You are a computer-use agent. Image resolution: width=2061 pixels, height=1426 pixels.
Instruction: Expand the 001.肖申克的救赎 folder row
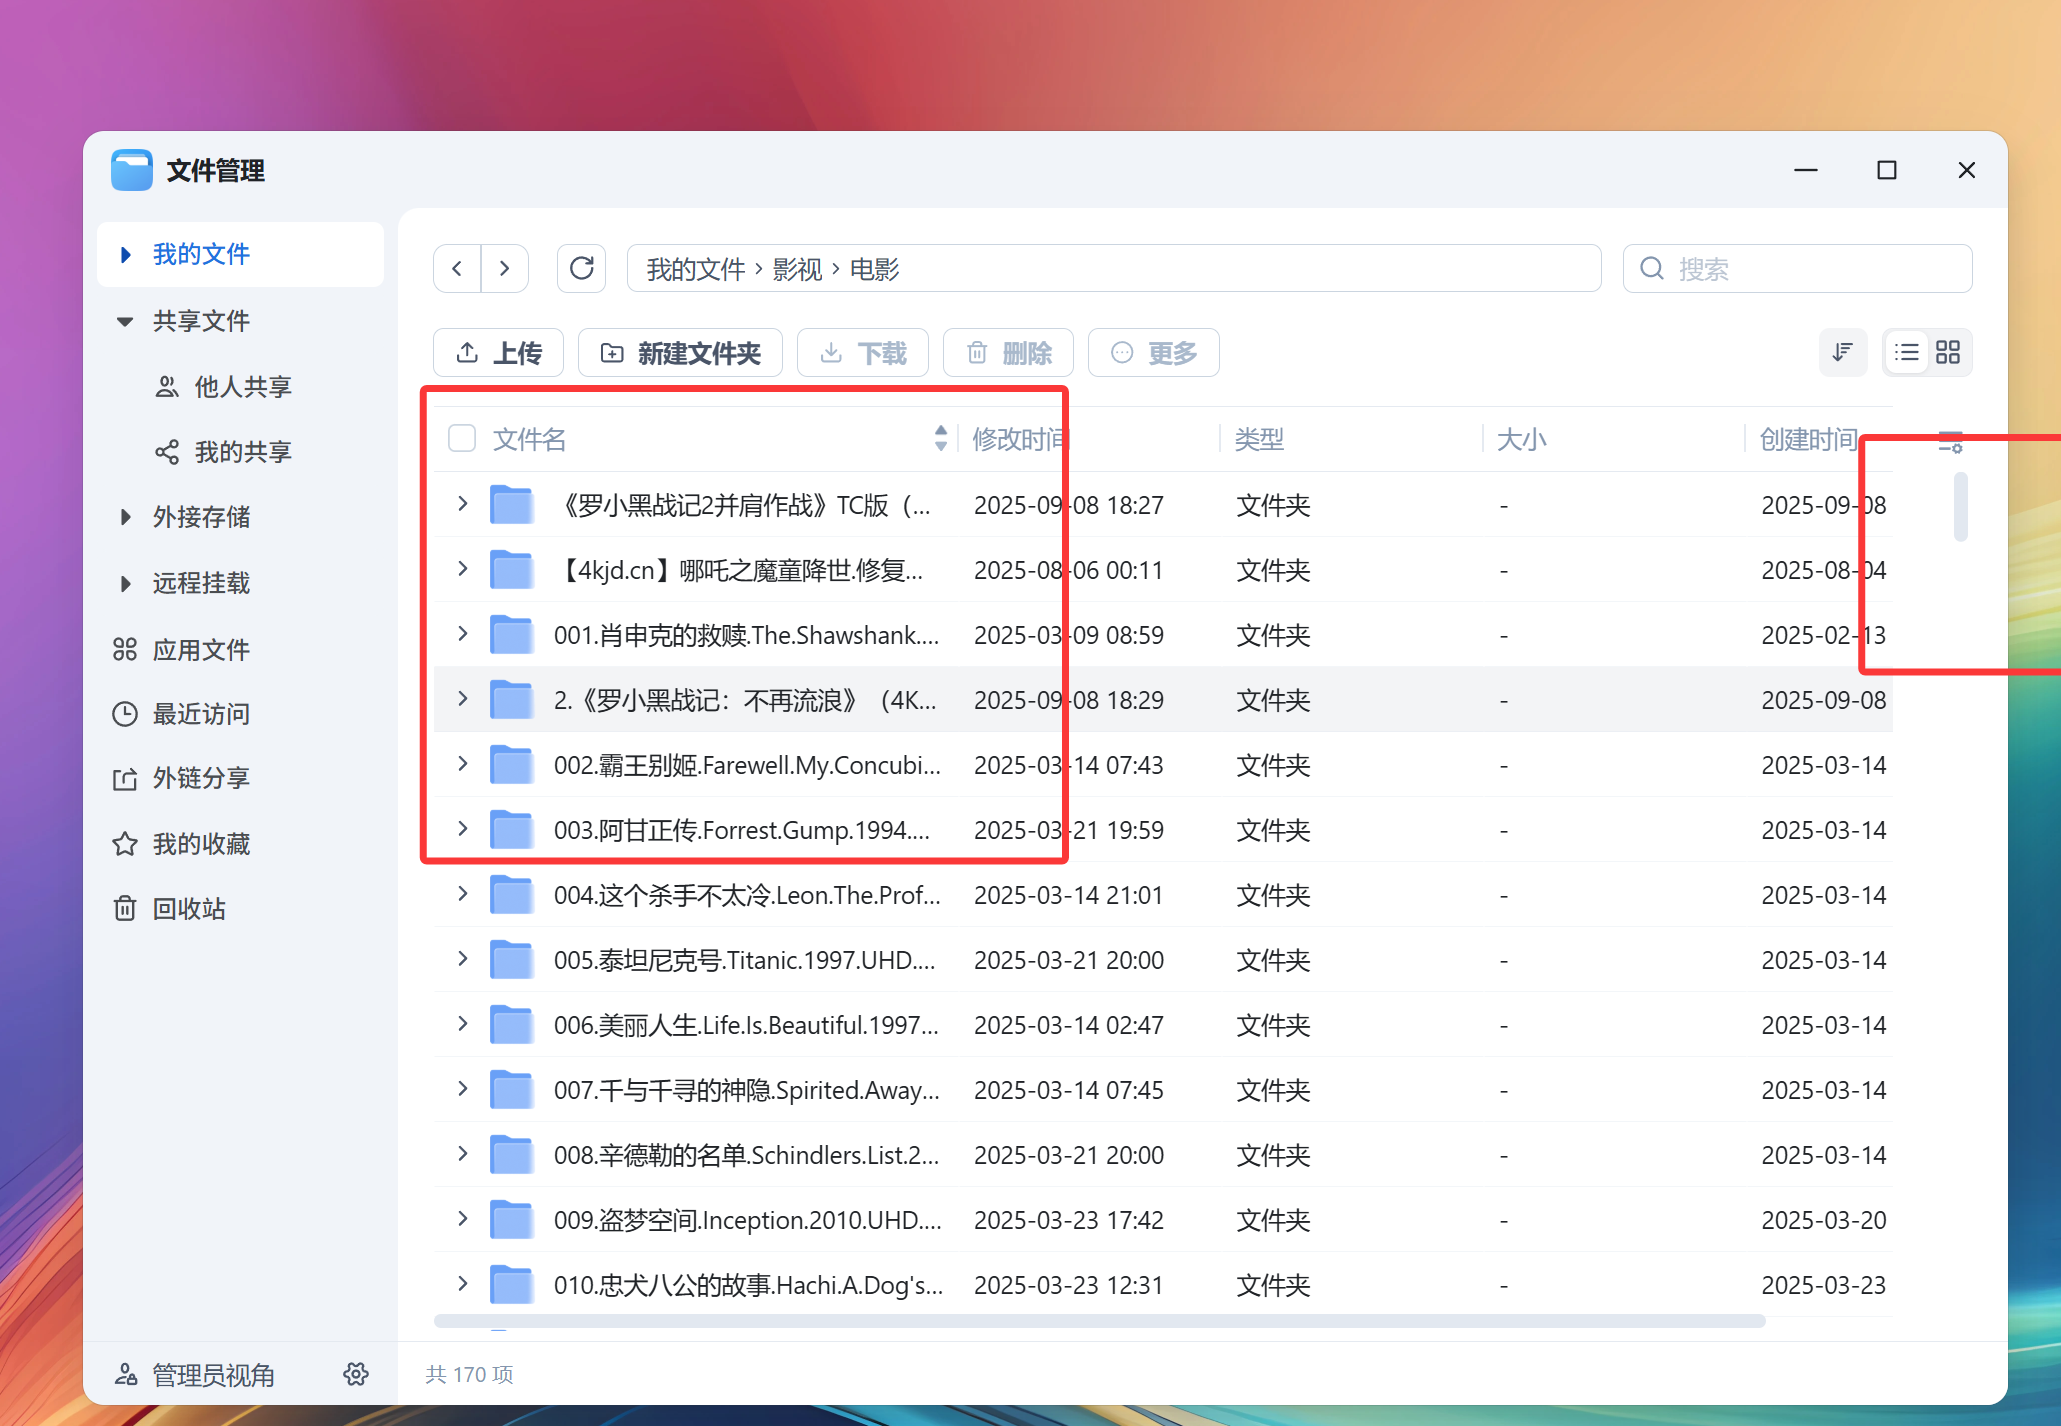[x=462, y=634]
